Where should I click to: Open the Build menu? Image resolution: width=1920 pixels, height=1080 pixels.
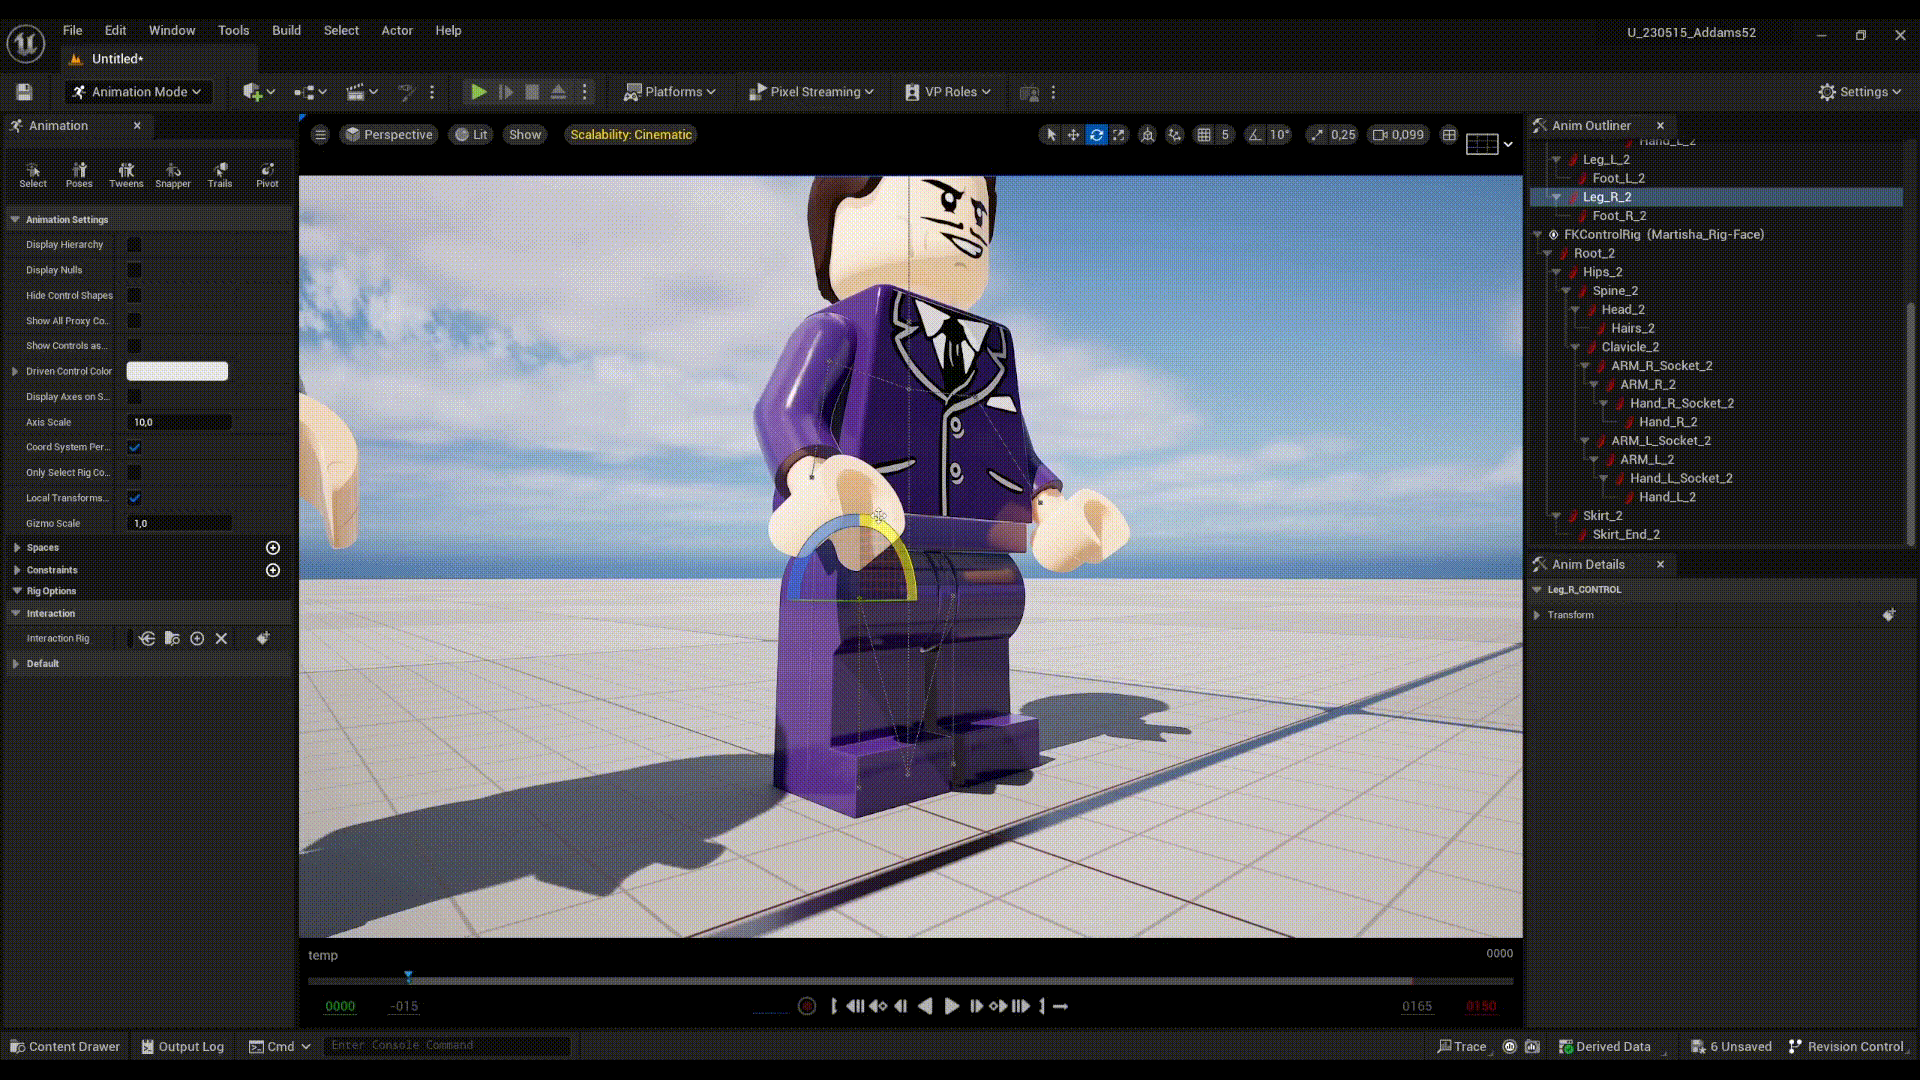pos(286,30)
